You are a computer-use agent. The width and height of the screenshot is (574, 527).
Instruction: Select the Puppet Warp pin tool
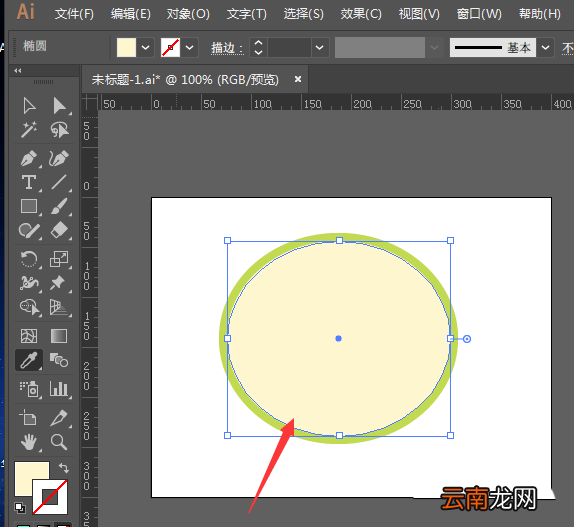pyautogui.click(x=58, y=283)
